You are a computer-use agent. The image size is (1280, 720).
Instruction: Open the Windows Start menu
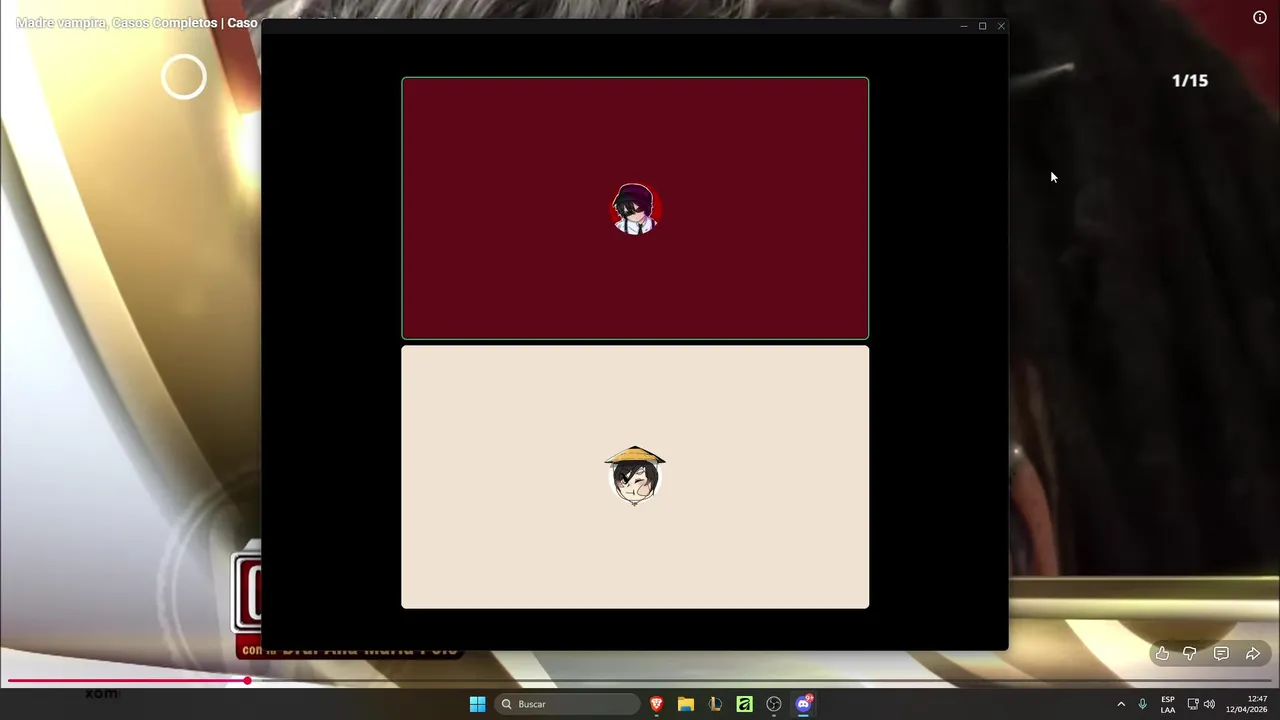pyautogui.click(x=477, y=704)
